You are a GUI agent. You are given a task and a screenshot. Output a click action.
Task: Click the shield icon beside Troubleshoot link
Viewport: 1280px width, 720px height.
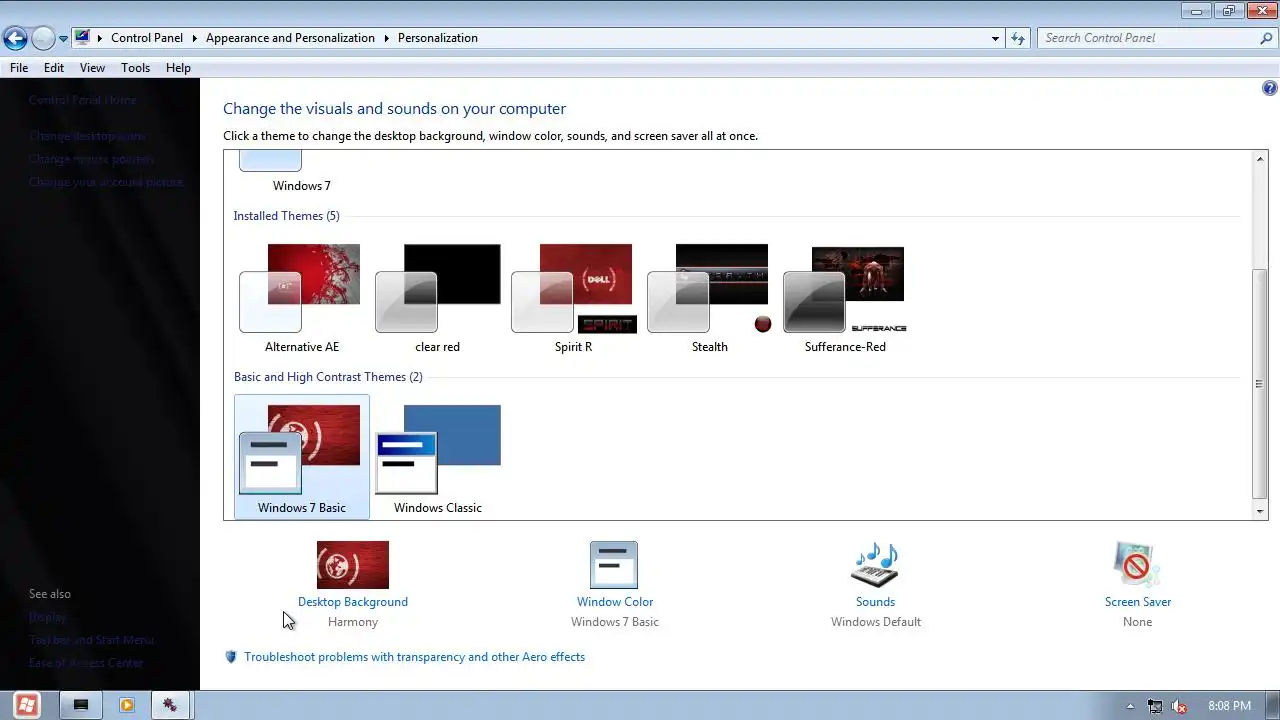[x=231, y=657]
